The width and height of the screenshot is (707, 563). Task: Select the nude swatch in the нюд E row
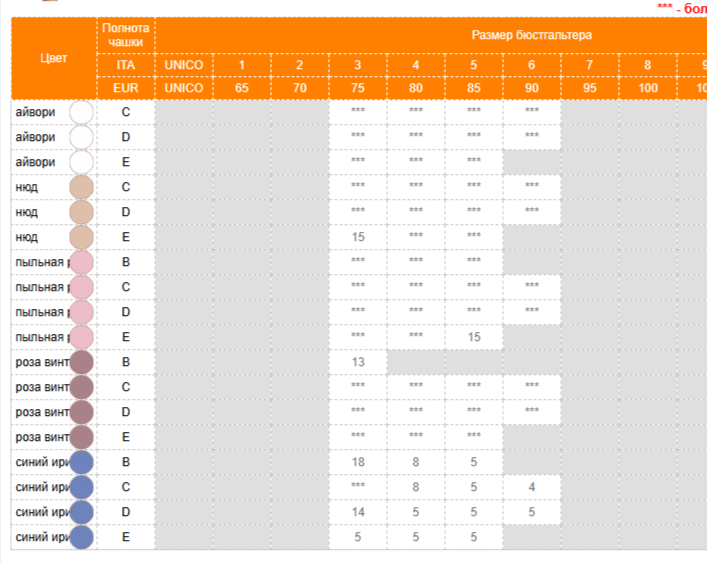82,237
